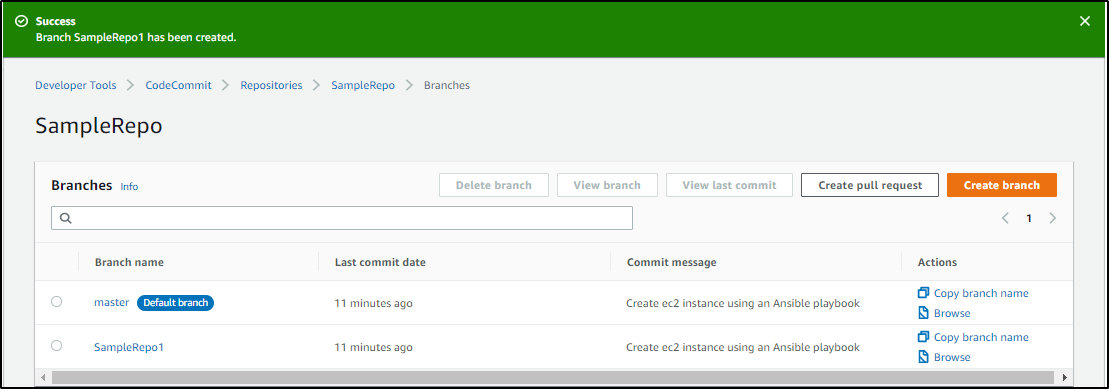Click the Branches current breadcrumb text
This screenshot has height=389, width=1109.
click(x=447, y=85)
